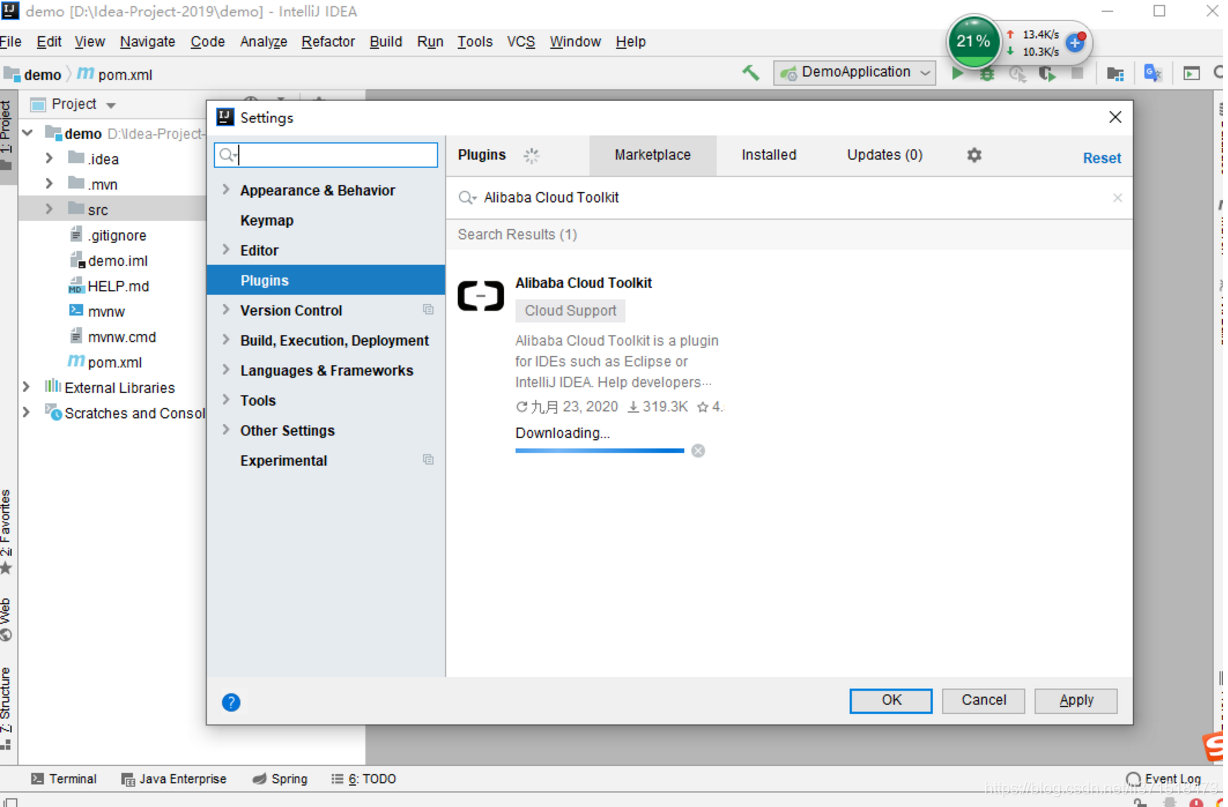Viewport: 1228px width, 807px height.
Task: Open Project Structure toolbar icon
Action: click(x=1116, y=73)
